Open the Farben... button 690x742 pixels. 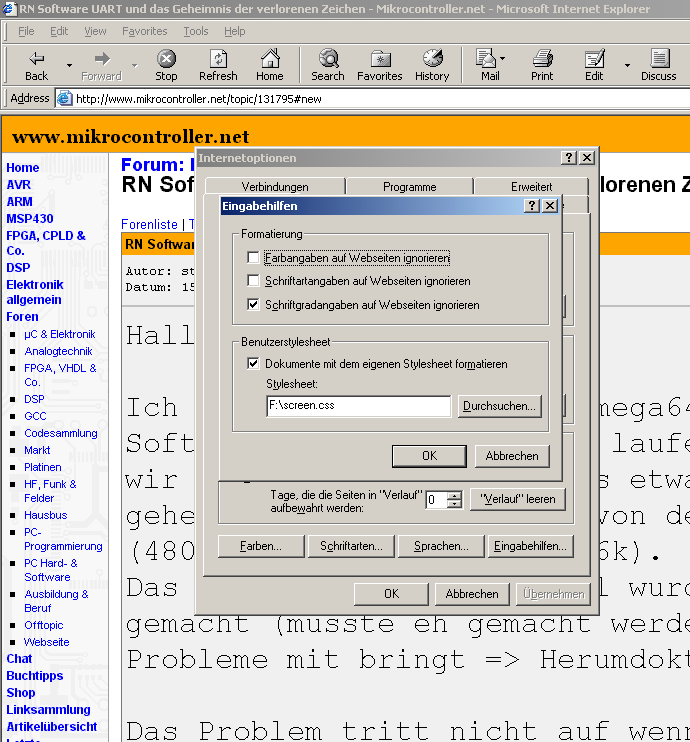pyautogui.click(x=261, y=546)
